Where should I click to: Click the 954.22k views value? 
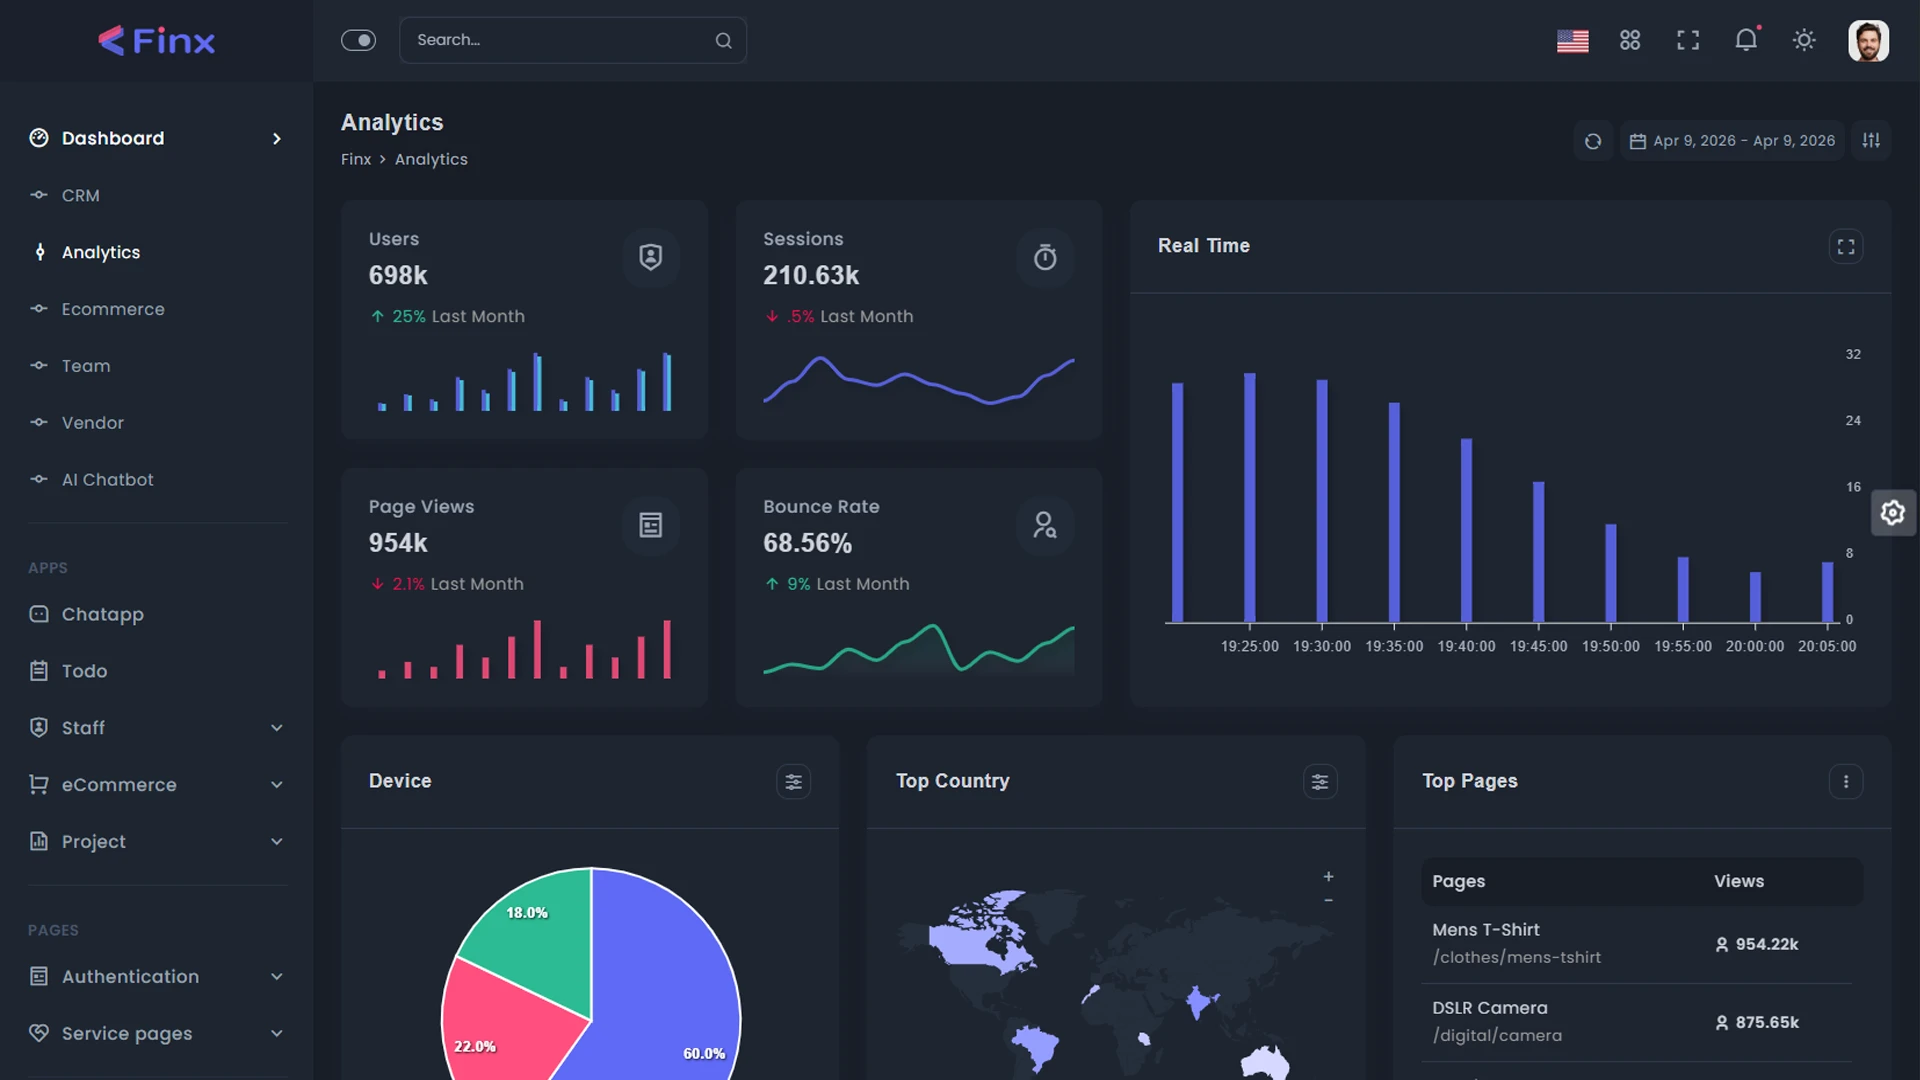[1767, 945]
